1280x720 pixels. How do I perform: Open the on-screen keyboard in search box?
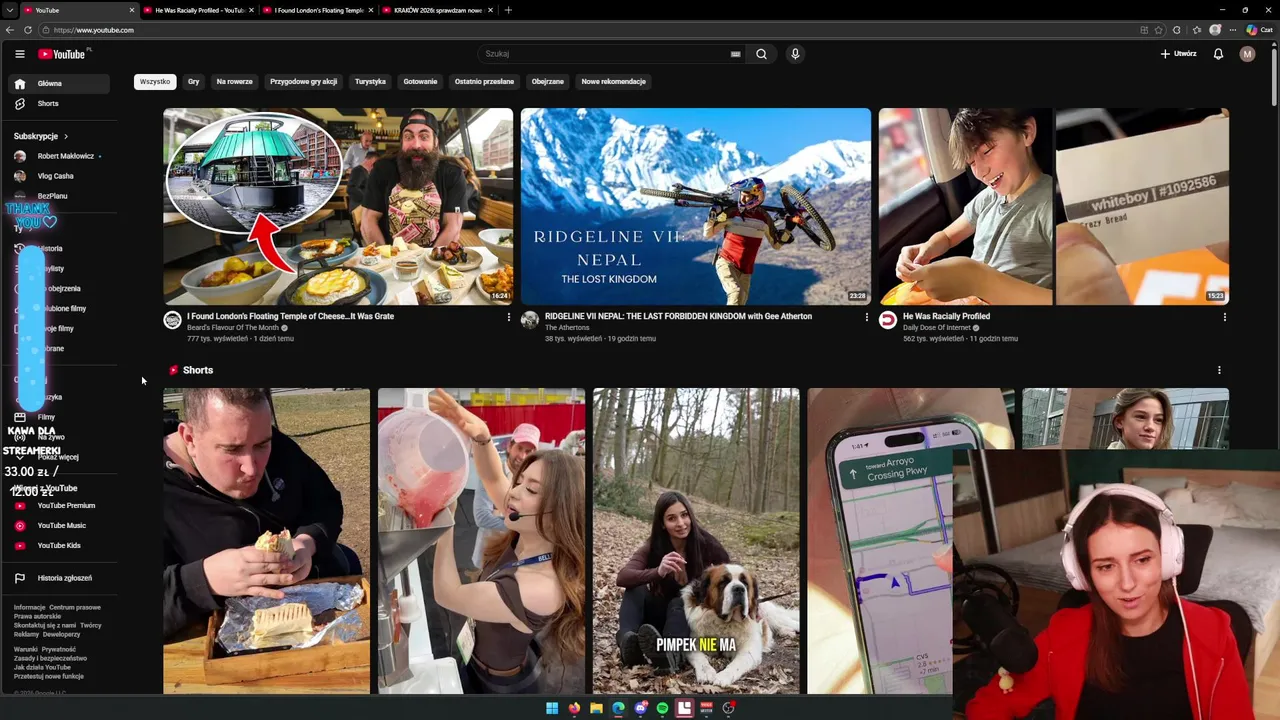pyautogui.click(x=736, y=54)
